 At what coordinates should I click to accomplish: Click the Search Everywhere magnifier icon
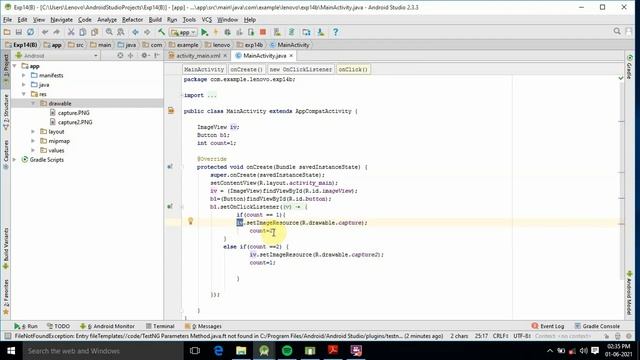click(617, 31)
